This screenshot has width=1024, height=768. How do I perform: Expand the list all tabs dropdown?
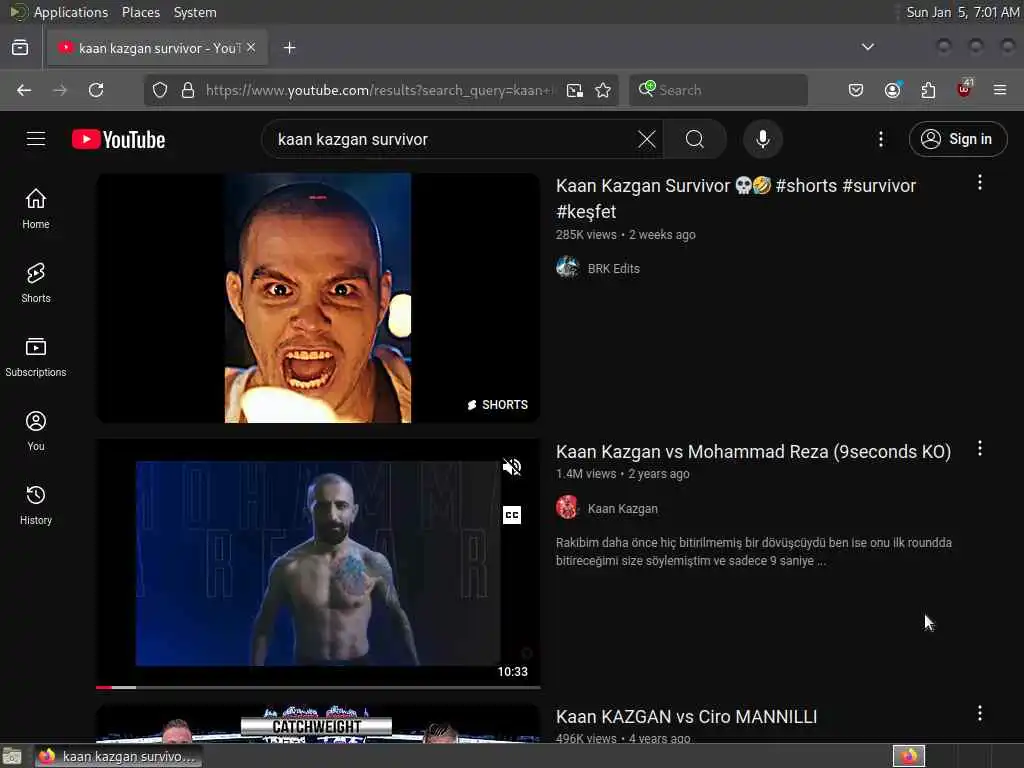click(x=868, y=47)
